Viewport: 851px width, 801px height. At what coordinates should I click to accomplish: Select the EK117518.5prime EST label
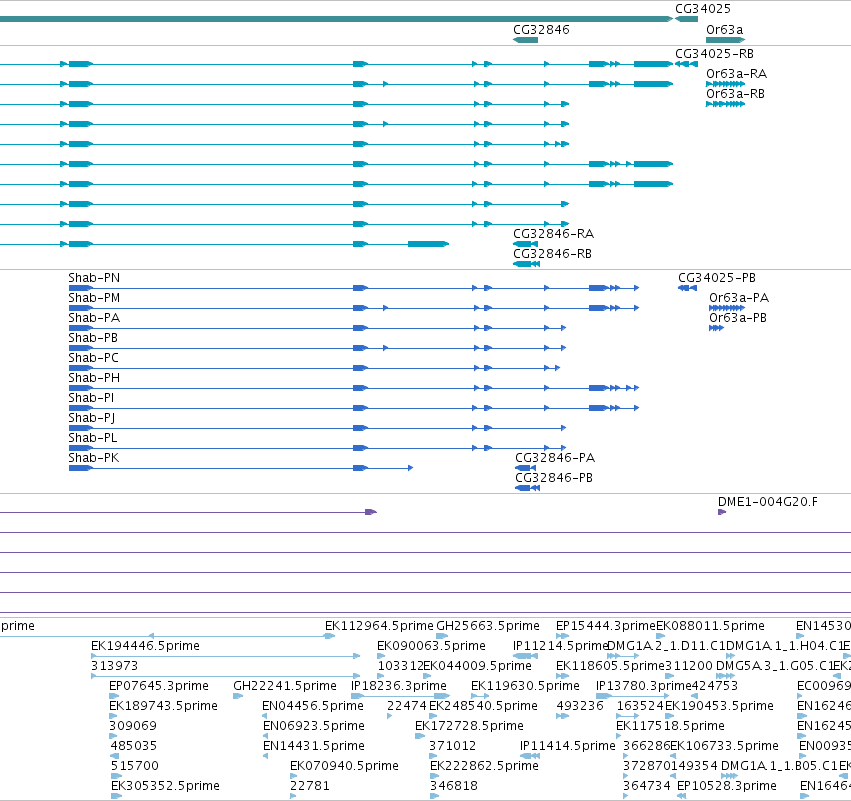coord(670,726)
